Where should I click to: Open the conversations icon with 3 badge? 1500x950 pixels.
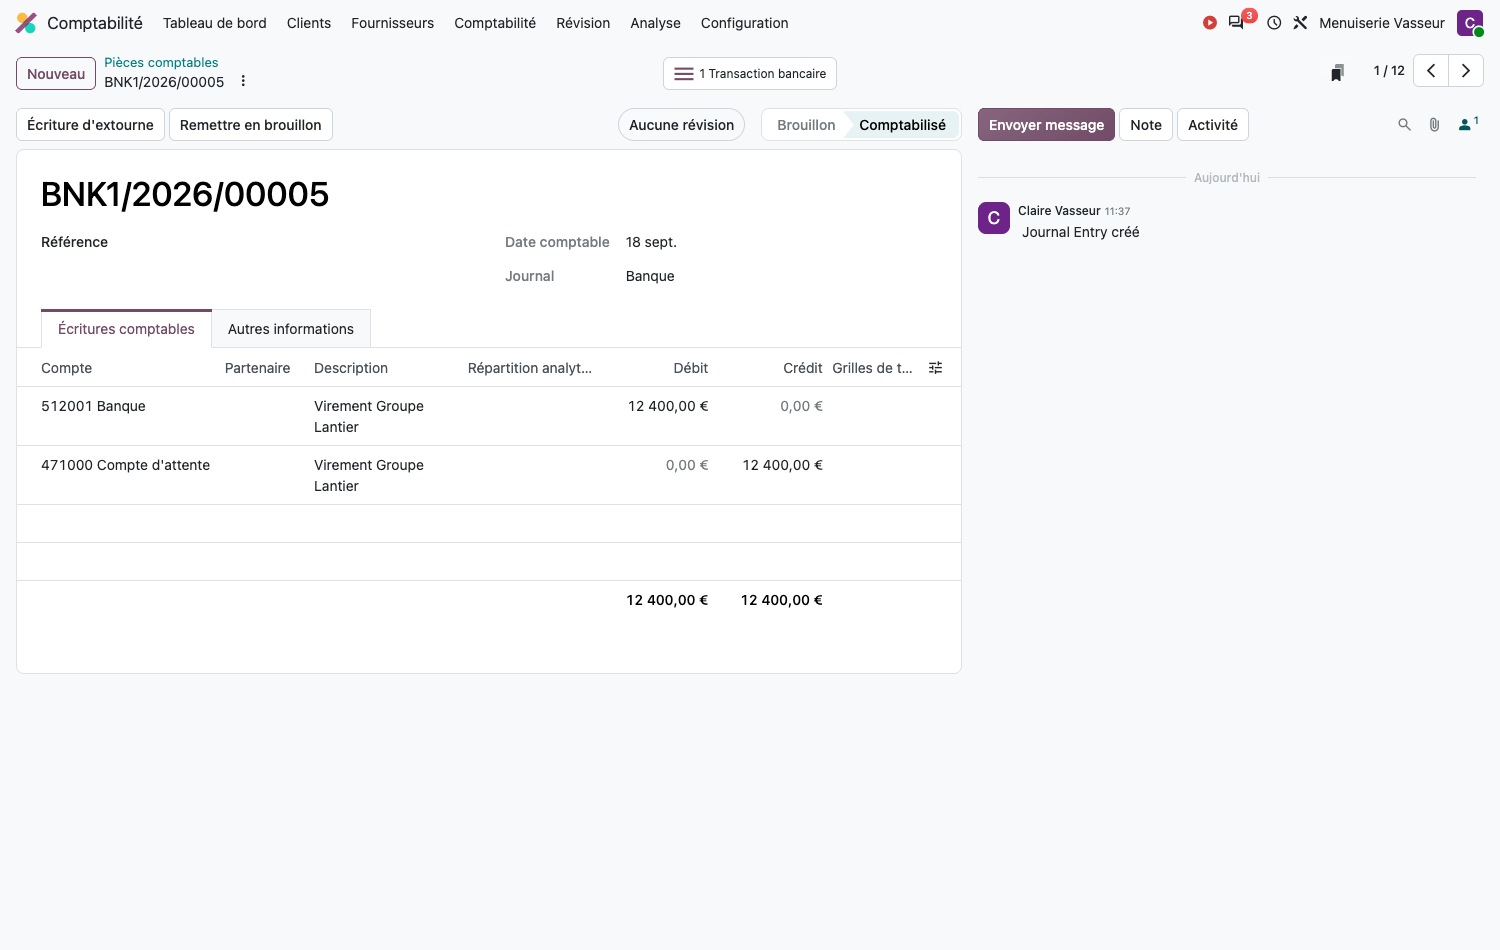pyautogui.click(x=1237, y=22)
